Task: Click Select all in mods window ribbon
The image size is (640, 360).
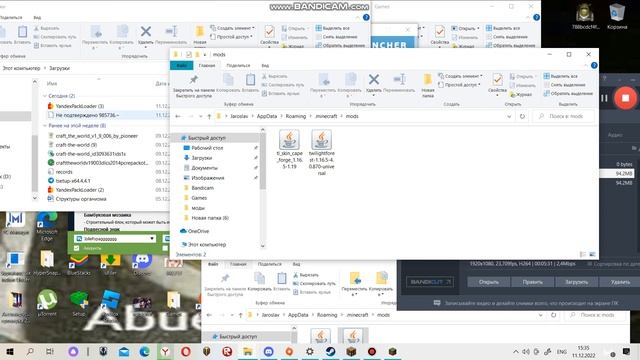Action: pos(560,76)
